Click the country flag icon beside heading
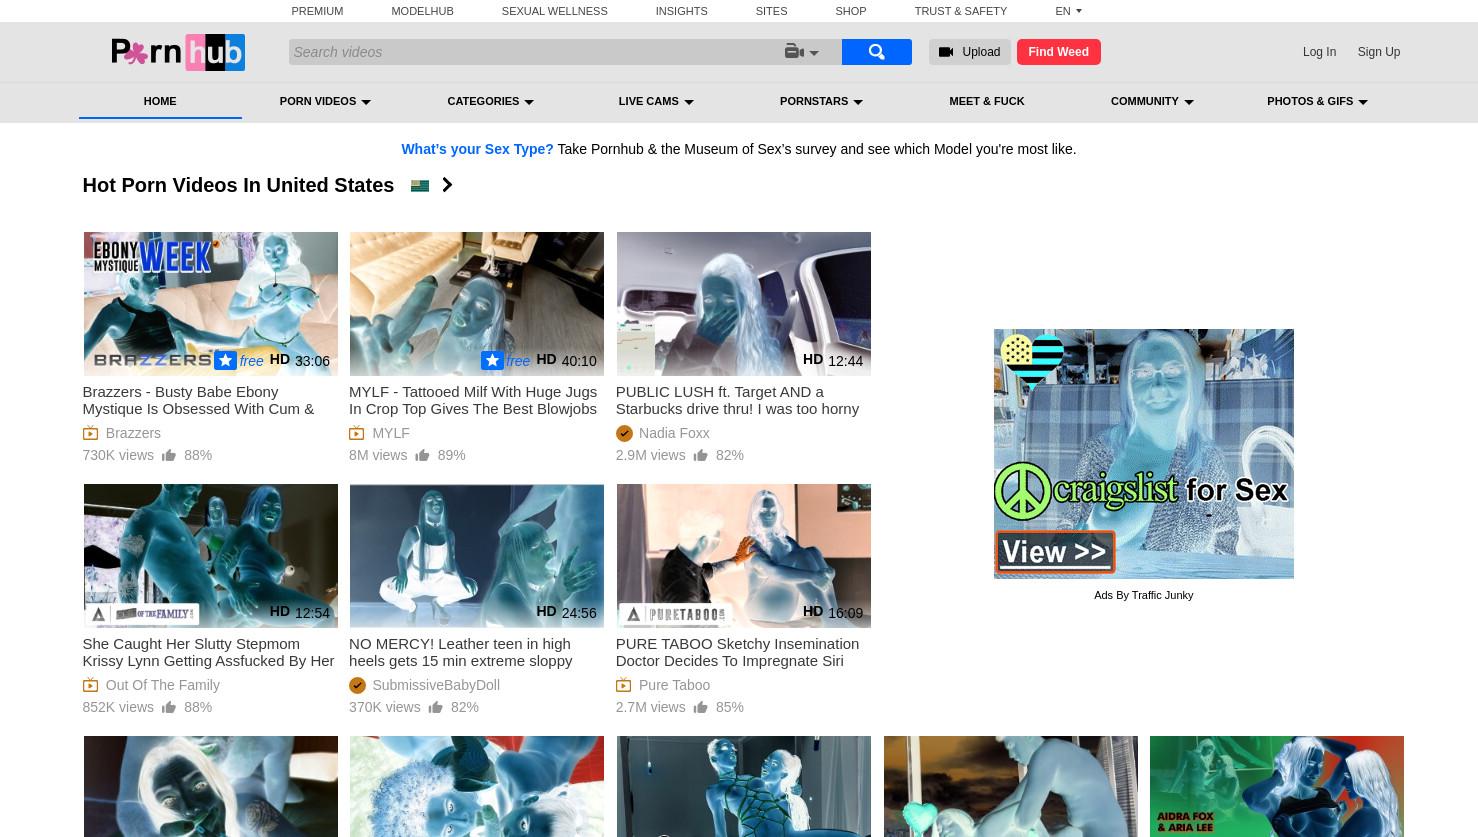Image resolution: width=1478 pixels, height=837 pixels. tap(420, 186)
